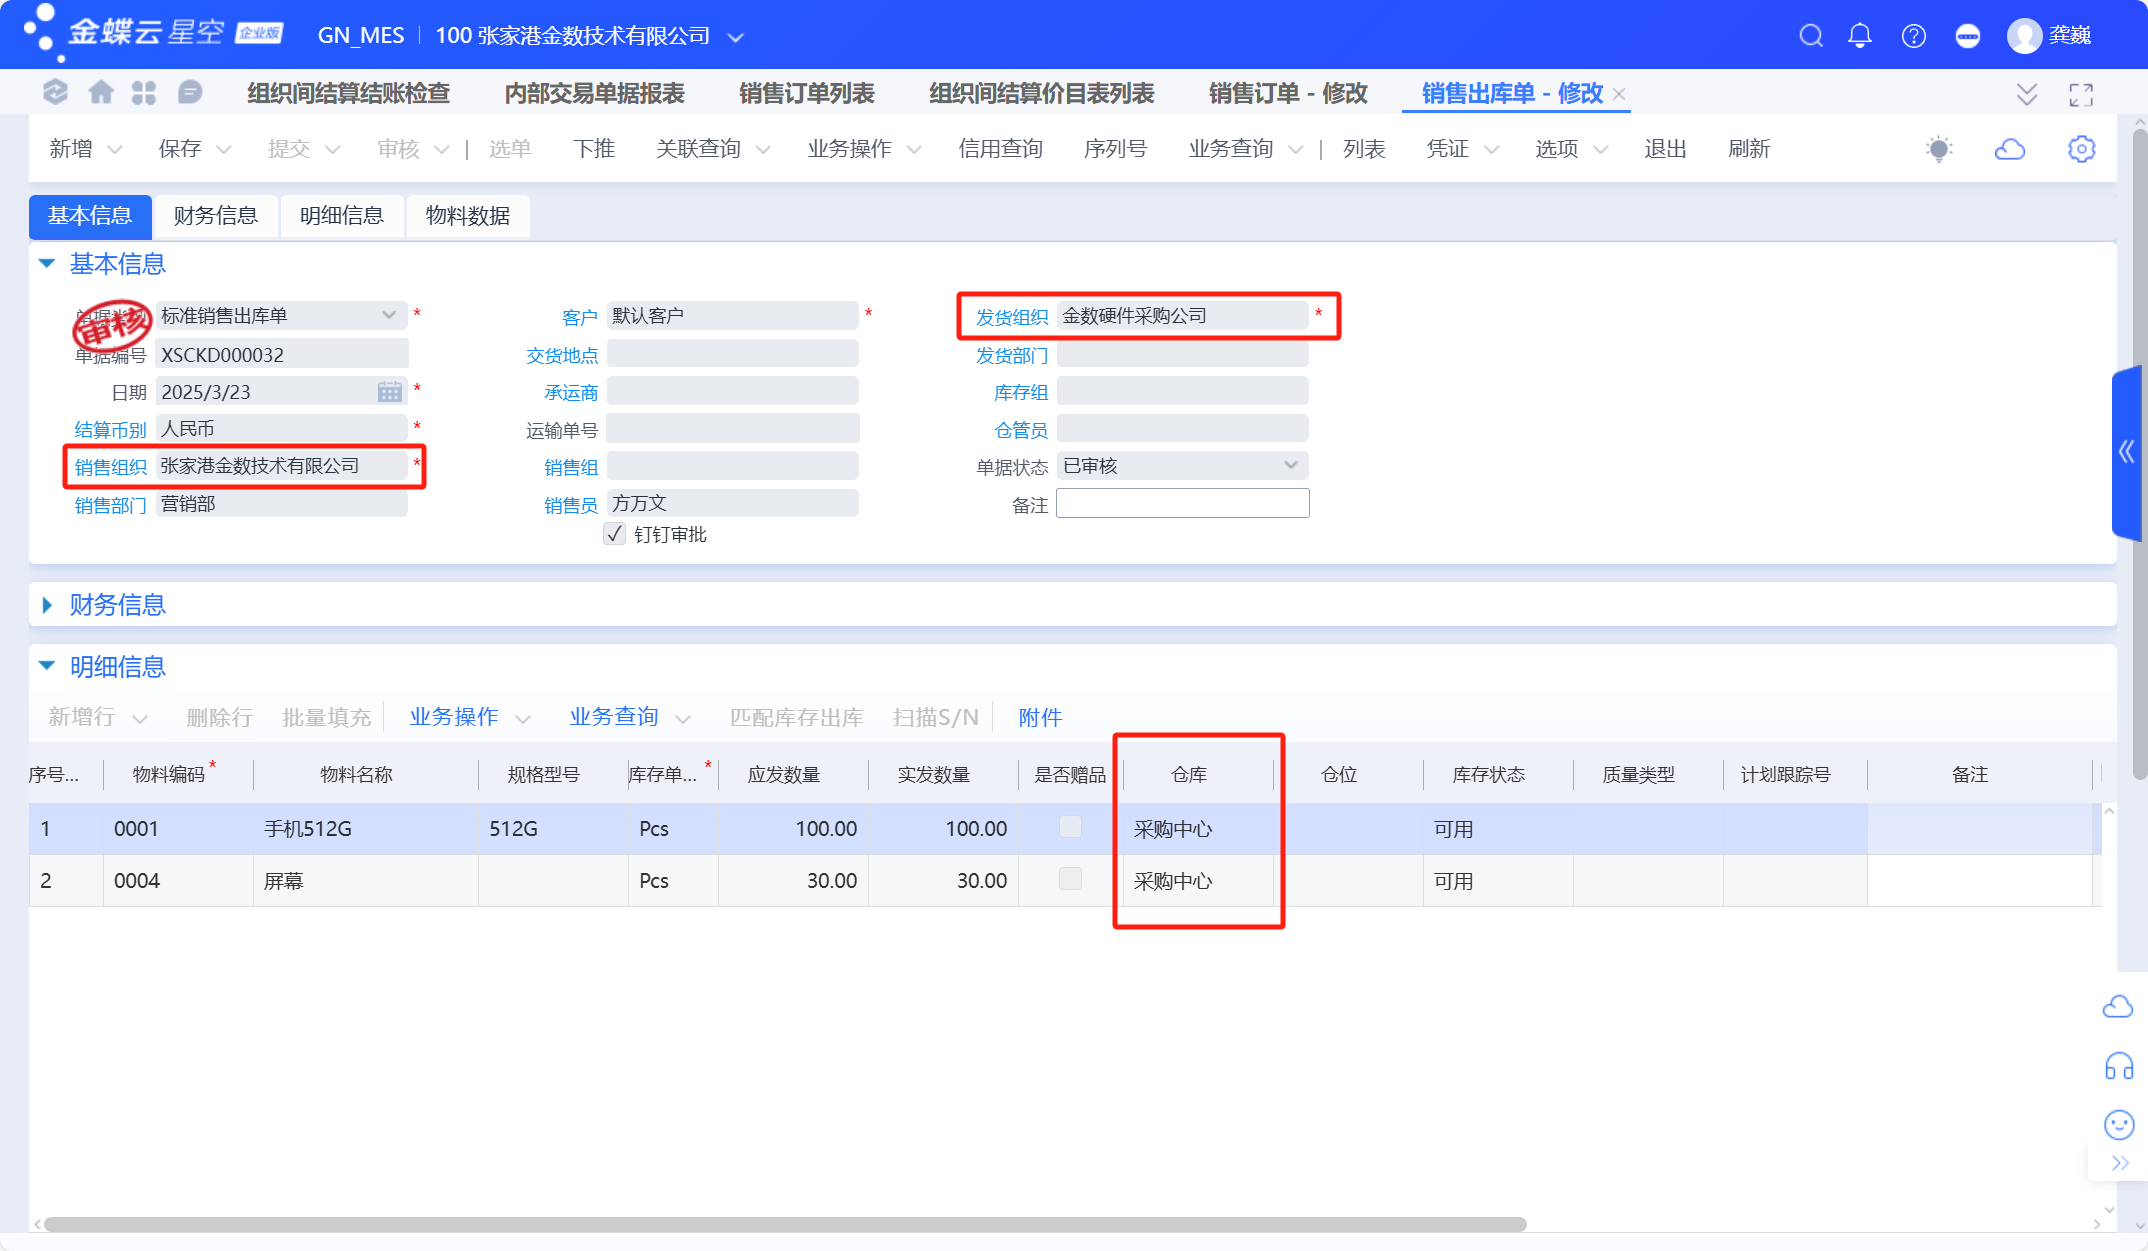Click the cube logo icon in the tab bar
The height and width of the screenshot is (1251, 2148).
[x=55, y=92]
